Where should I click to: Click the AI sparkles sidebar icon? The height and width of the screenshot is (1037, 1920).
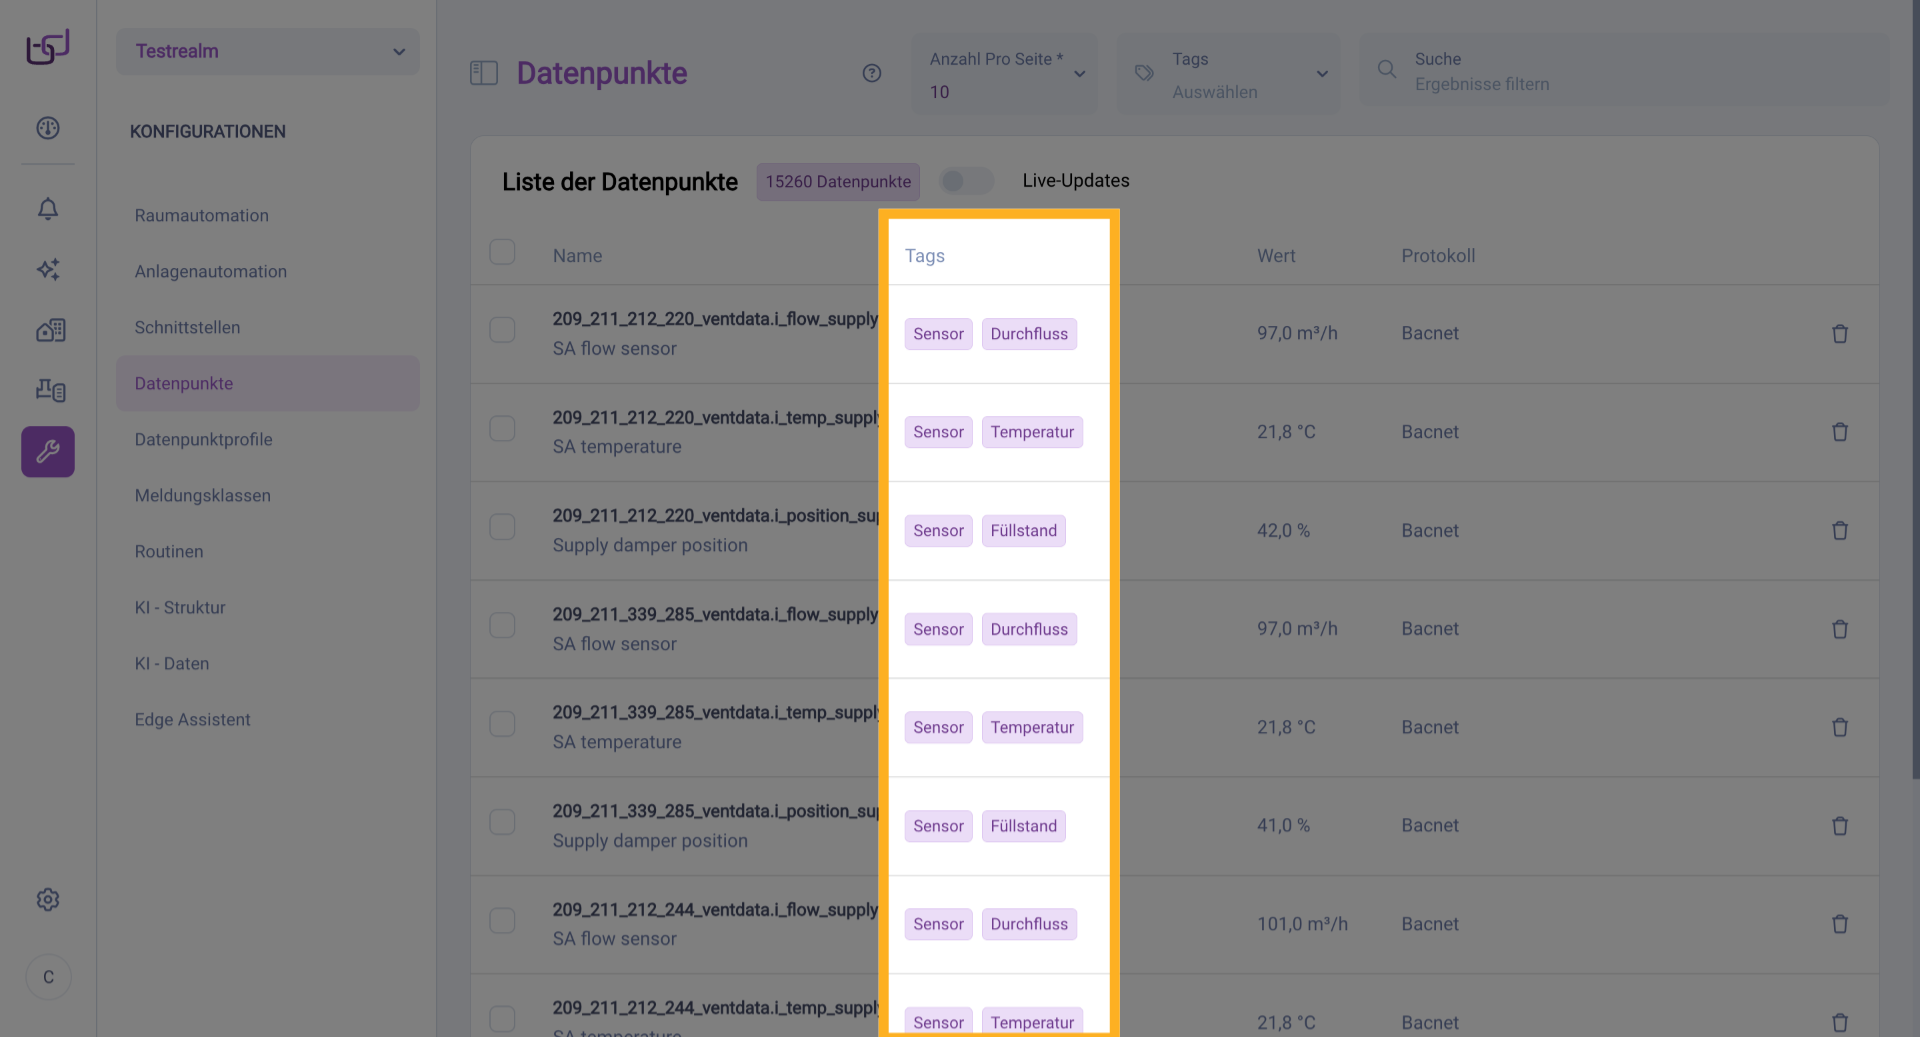click(x=48, y=269)
